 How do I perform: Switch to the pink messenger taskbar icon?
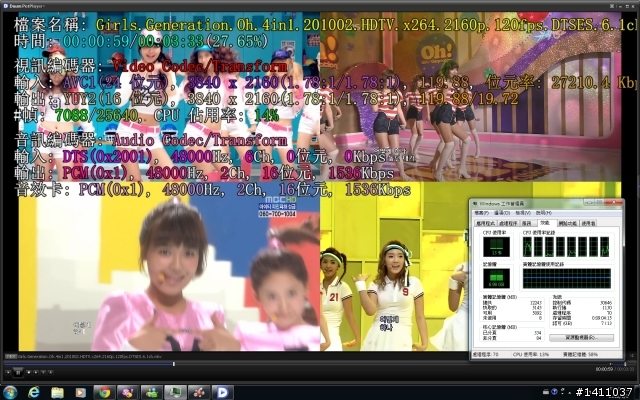pos(128,393)
